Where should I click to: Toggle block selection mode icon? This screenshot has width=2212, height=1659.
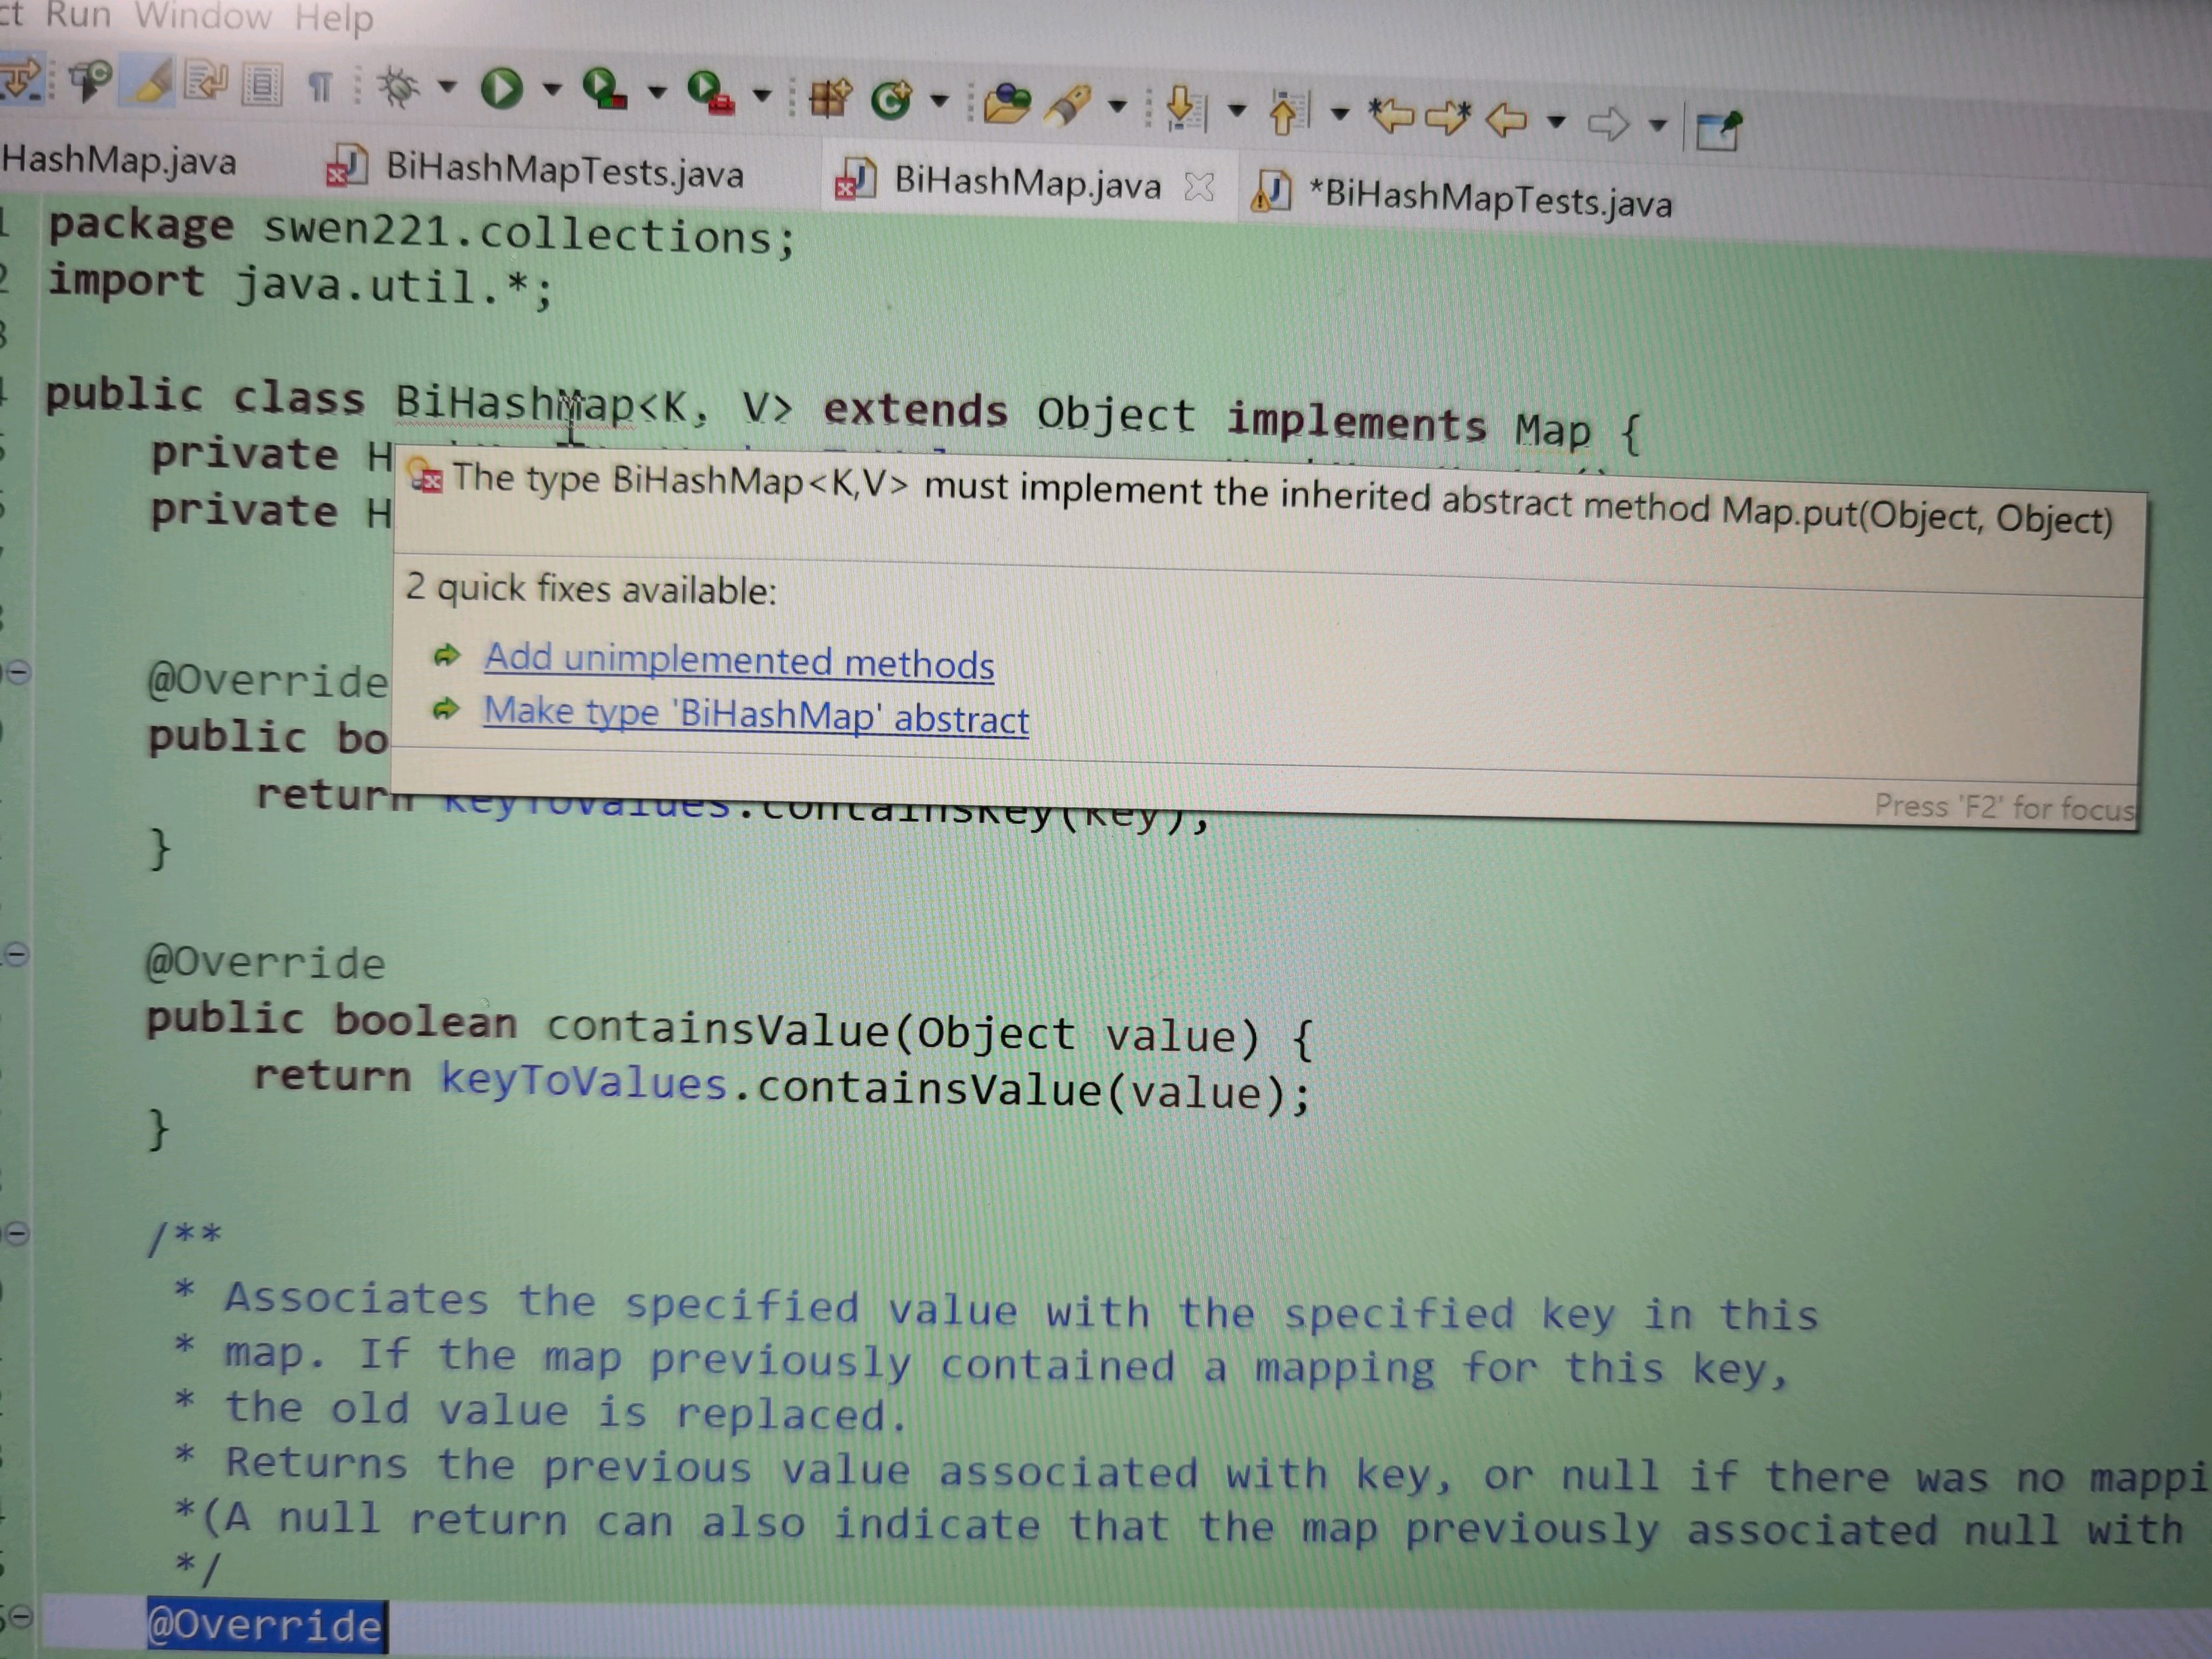click(263, 86)
